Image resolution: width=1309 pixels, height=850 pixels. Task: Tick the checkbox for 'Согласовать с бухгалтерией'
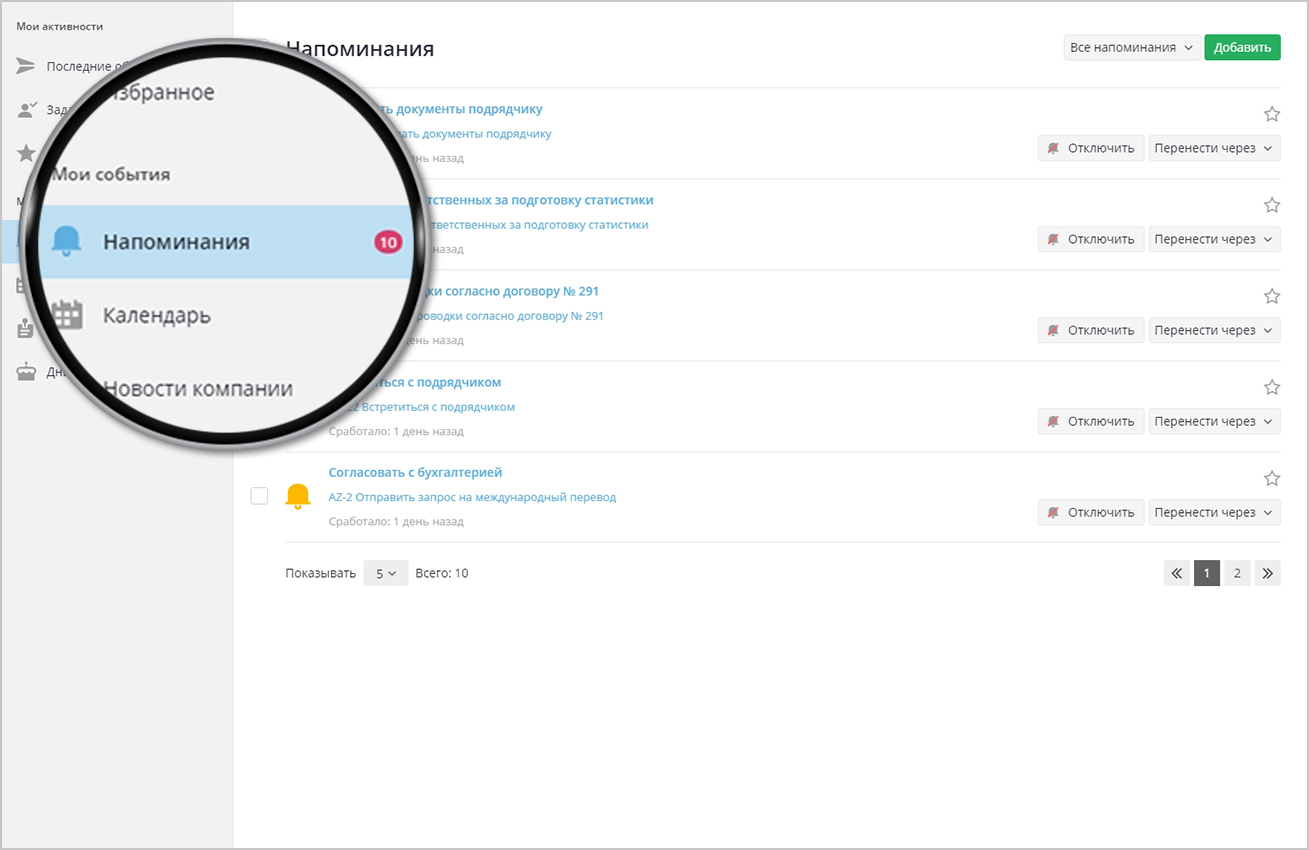[x=259, y=496]
